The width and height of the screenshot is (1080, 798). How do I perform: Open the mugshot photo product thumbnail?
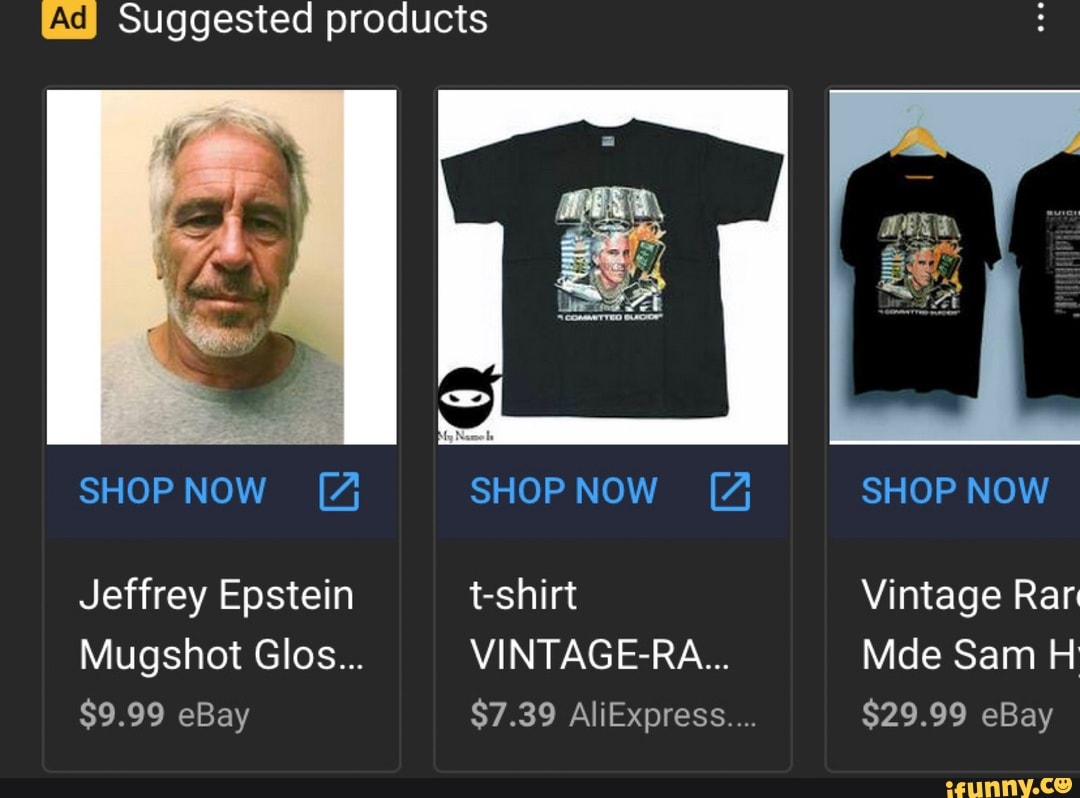[x=222, y=266]
